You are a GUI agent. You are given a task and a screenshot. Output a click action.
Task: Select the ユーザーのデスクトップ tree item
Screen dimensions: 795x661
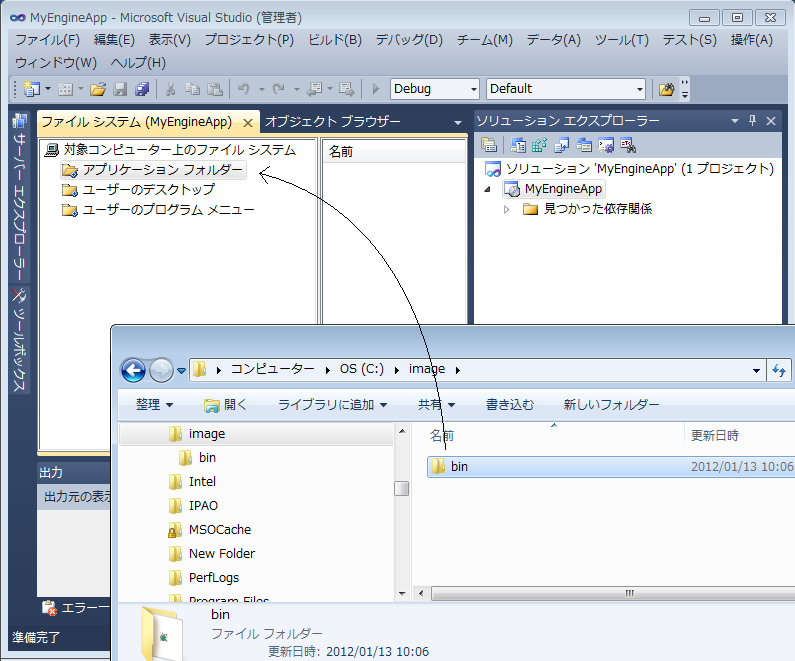pos(138,190)
